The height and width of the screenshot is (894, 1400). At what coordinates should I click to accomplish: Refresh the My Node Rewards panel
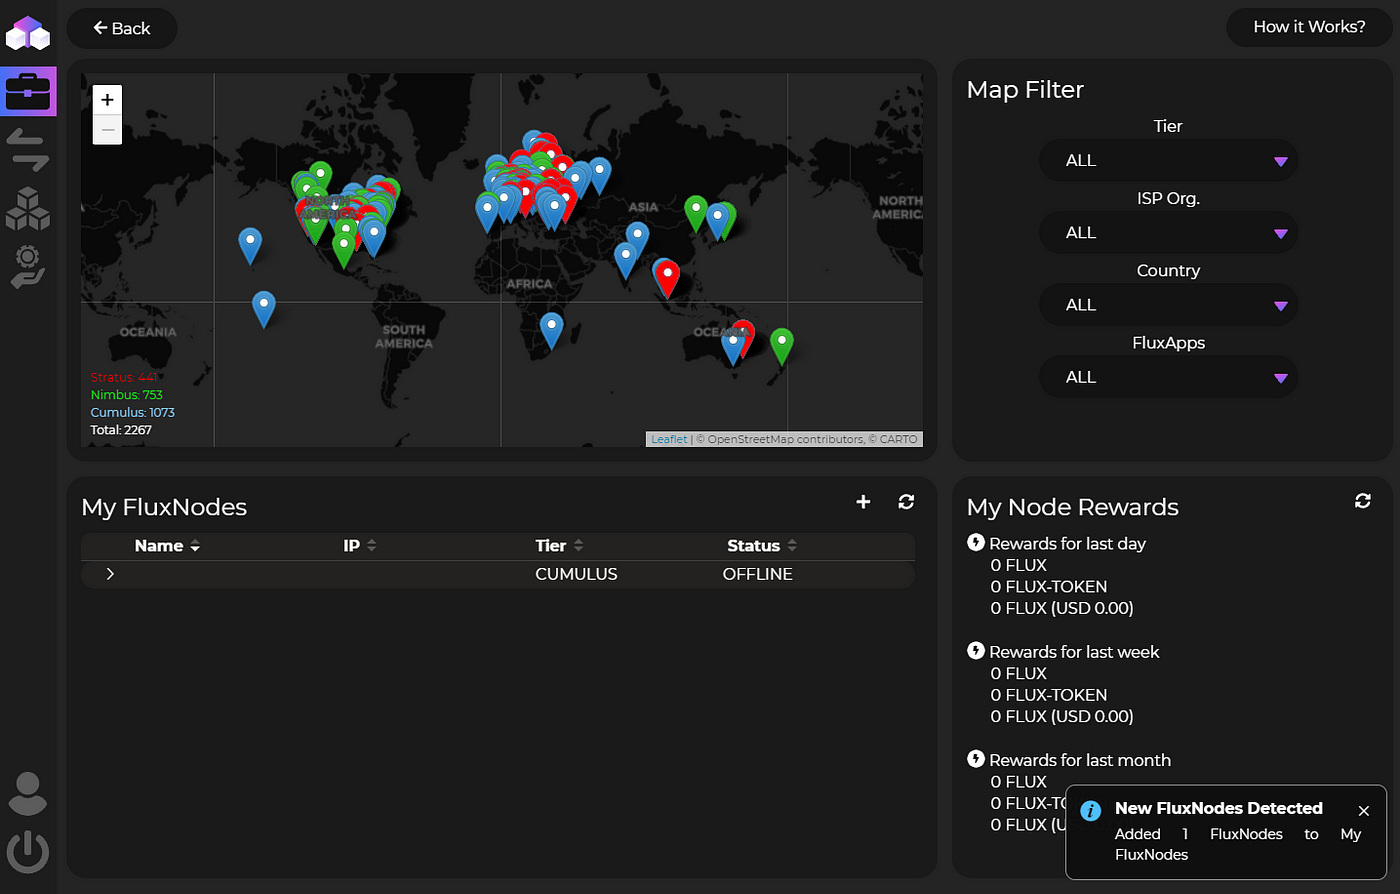click(1362, 501)
